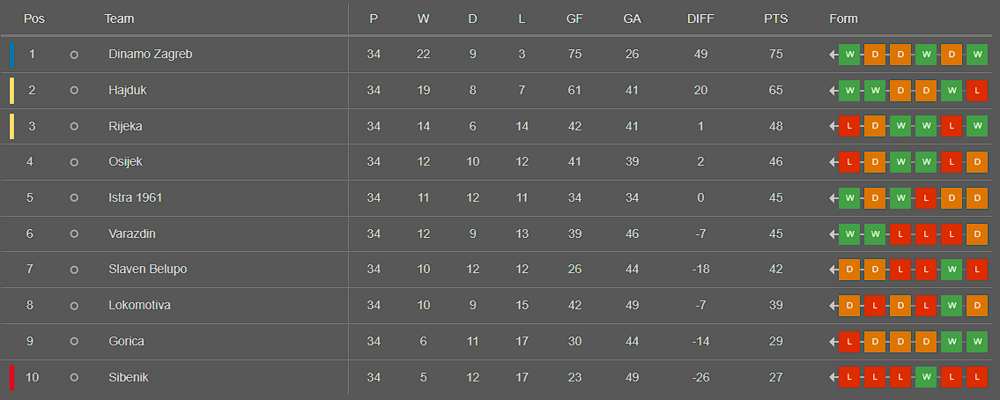Open the Hajduk team link
The width and height of the screenshot is (1000, 400).
pos(127,90)
